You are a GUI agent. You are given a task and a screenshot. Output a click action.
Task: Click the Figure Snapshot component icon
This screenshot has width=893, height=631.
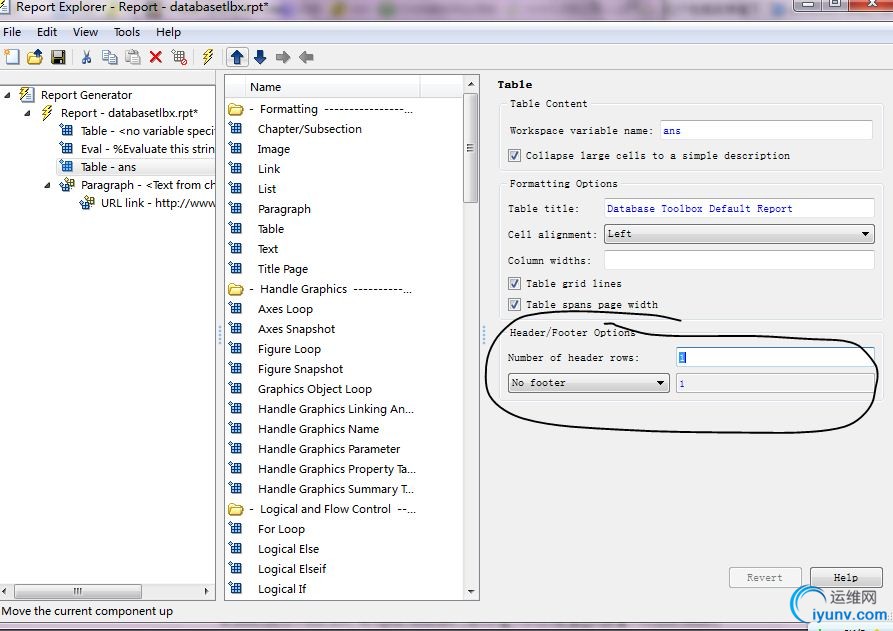coord(235,368)
